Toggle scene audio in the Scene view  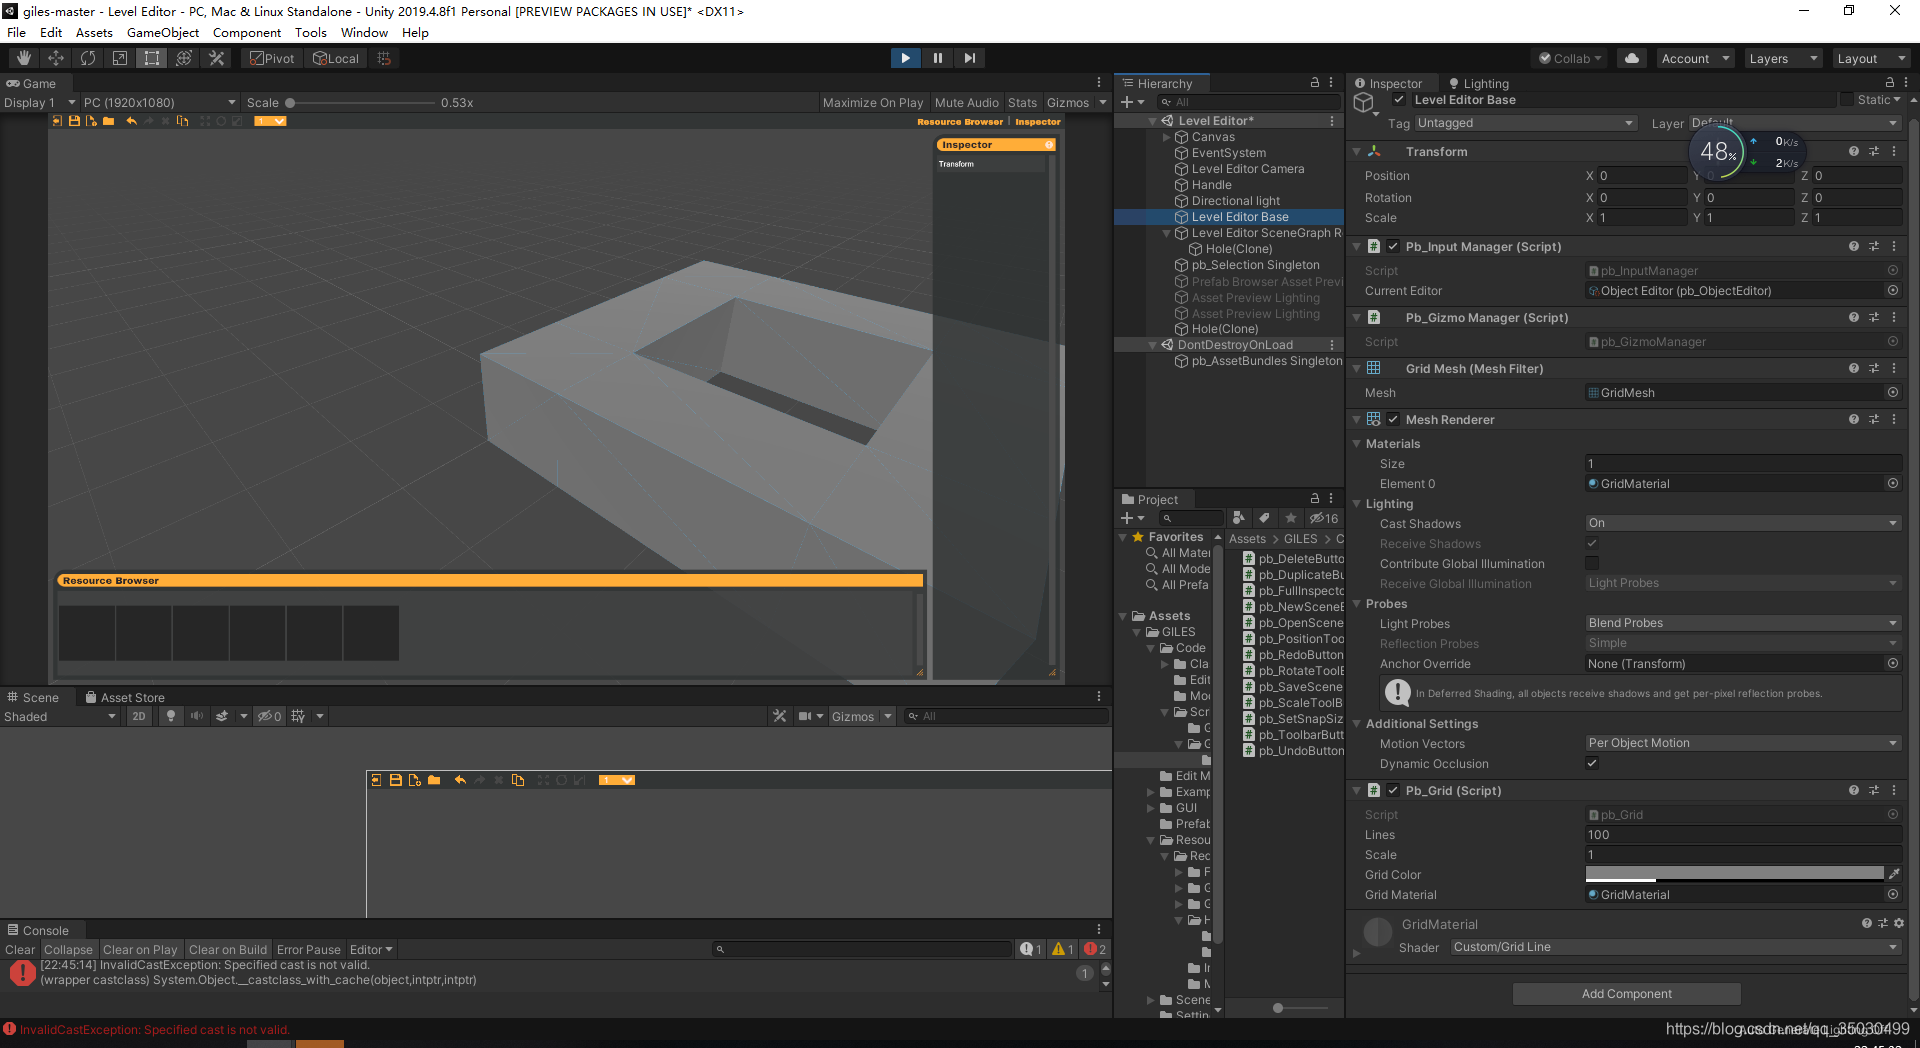pyautogui.click(x=196, y=716)
